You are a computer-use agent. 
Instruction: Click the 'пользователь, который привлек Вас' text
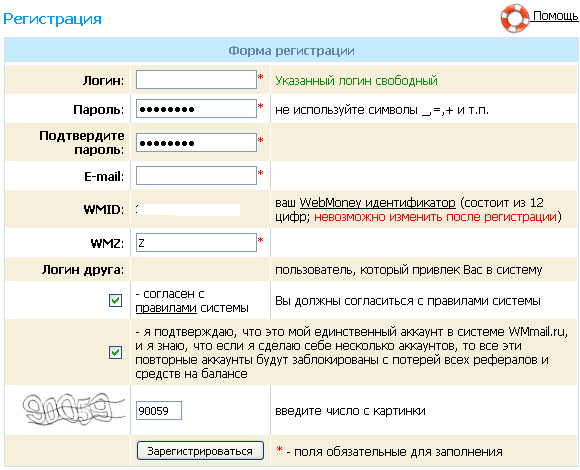click(408, 270)
